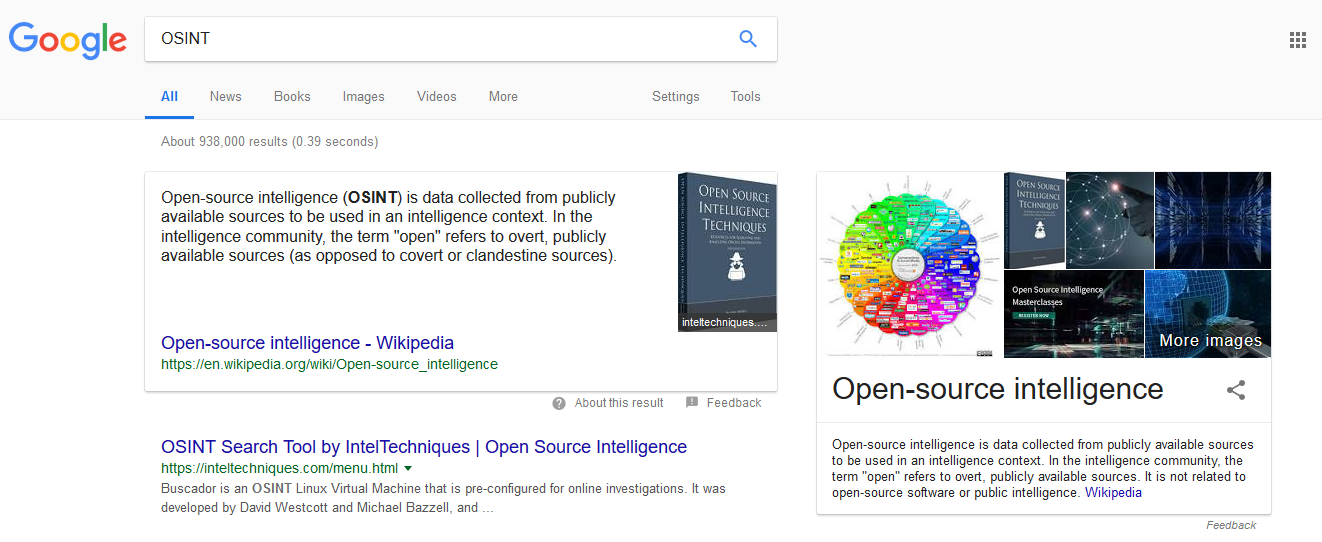Open the colorful social media wheel image

point(909,264)
